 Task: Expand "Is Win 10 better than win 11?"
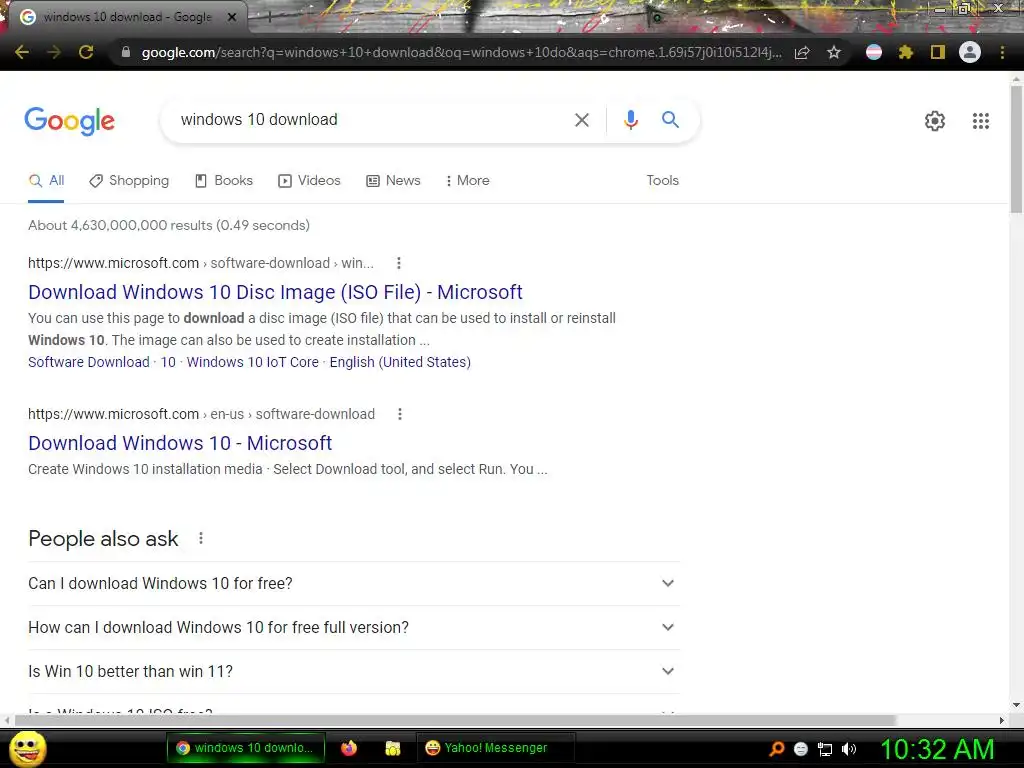(353, 671)
